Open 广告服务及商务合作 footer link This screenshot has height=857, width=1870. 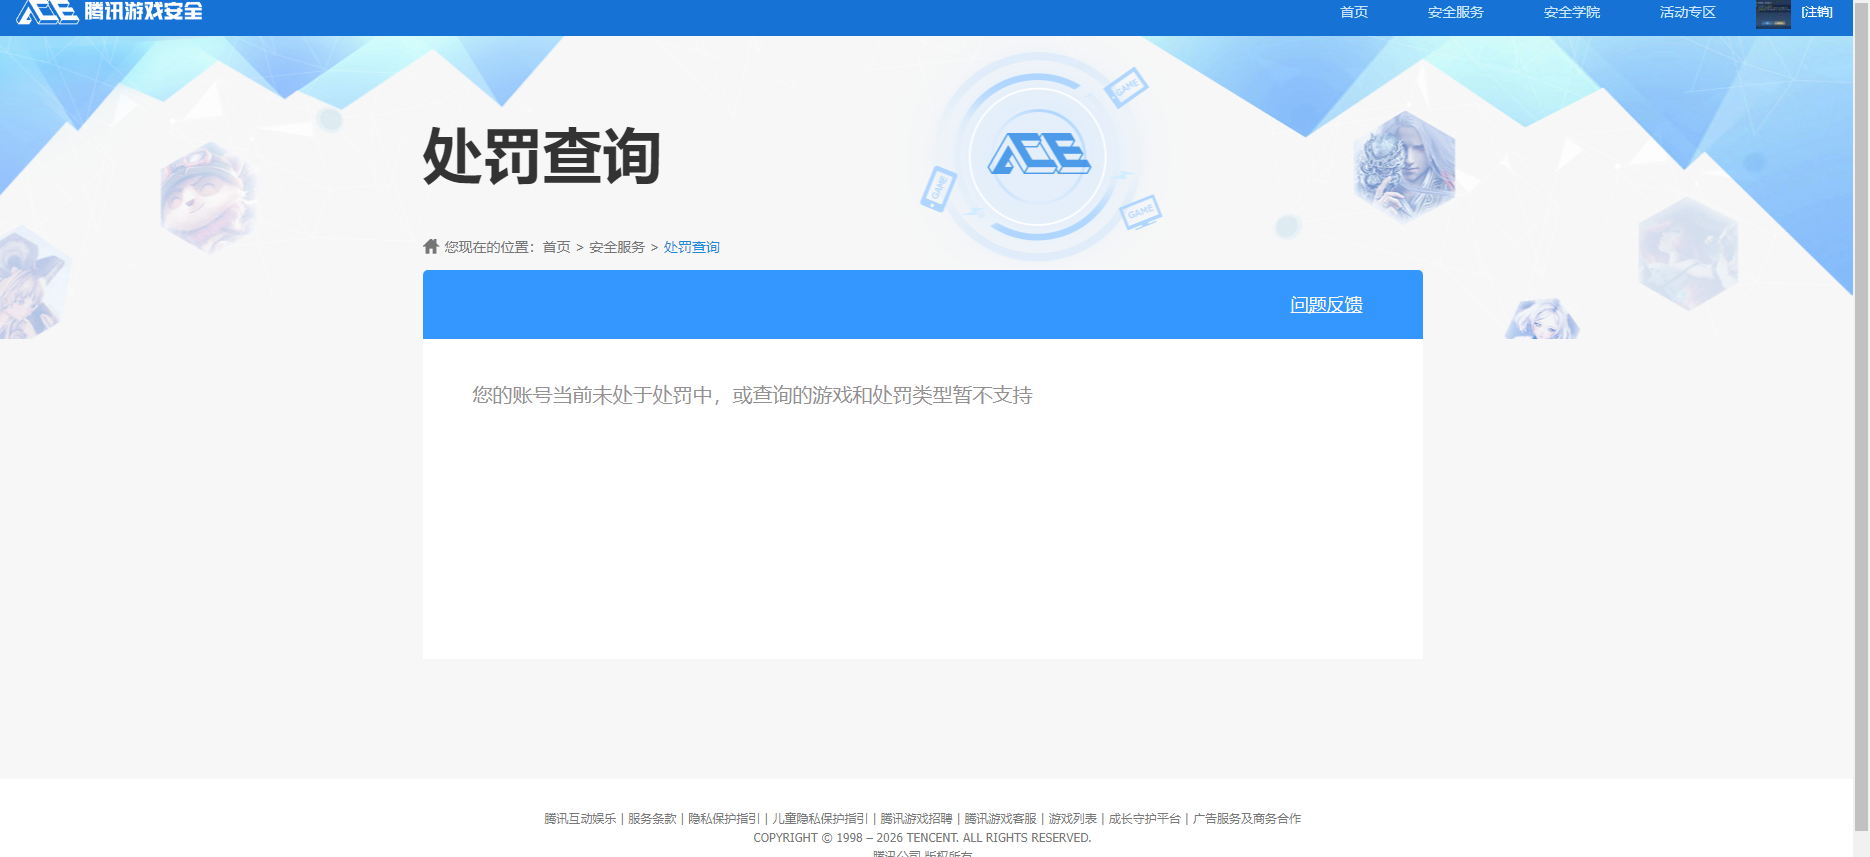[x=1246, y=818]
